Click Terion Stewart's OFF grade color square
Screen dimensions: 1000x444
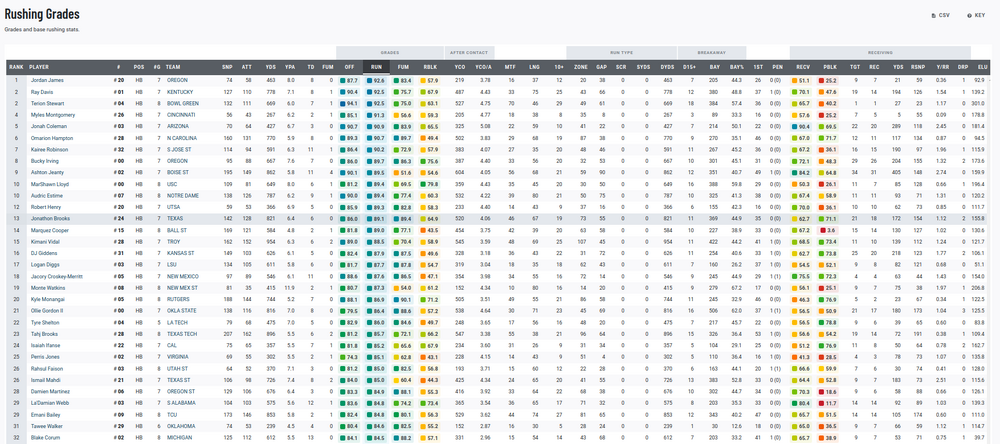[x=342, y=102]
